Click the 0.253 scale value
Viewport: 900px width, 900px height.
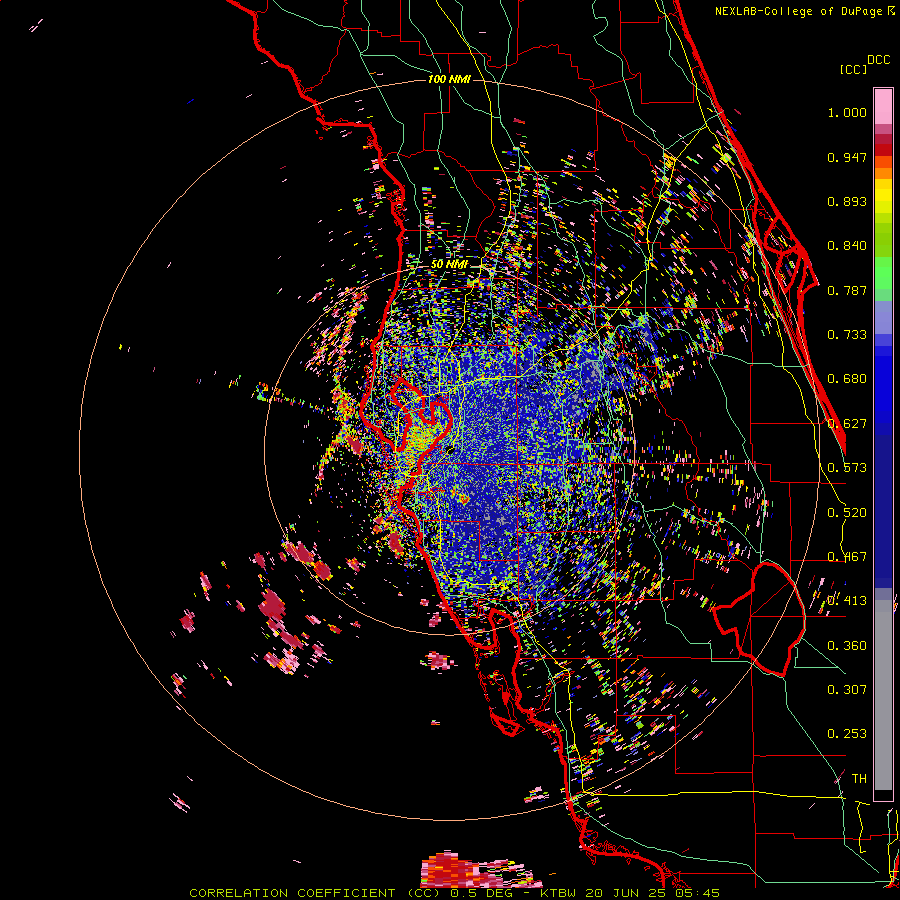[847, 734]
